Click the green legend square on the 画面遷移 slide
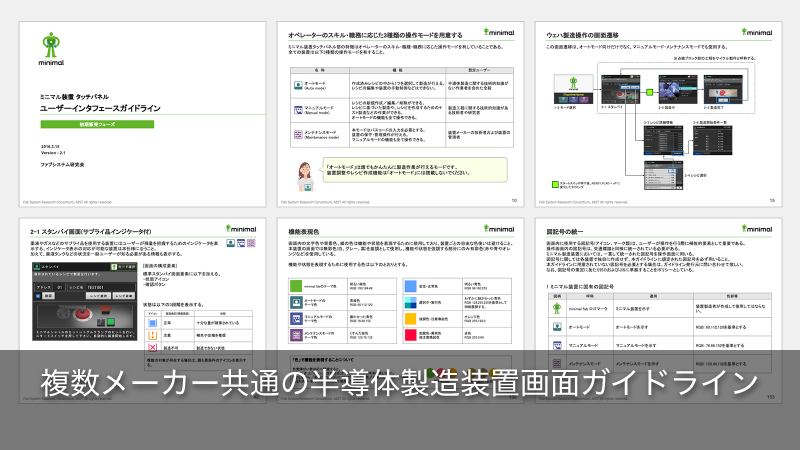This screenshot has width=800, height=450. (x=555, y=185)
